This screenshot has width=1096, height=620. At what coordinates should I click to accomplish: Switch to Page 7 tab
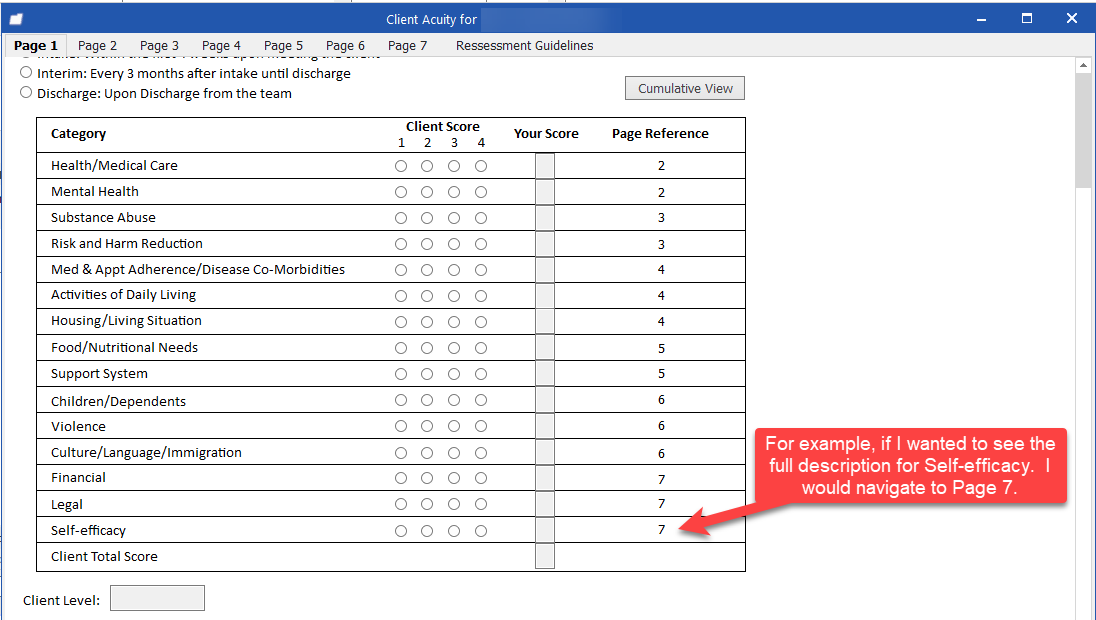407,45
